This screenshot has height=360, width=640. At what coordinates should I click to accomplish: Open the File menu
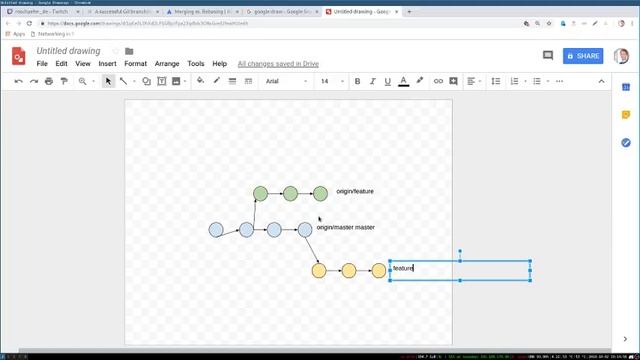coord(42,64)
